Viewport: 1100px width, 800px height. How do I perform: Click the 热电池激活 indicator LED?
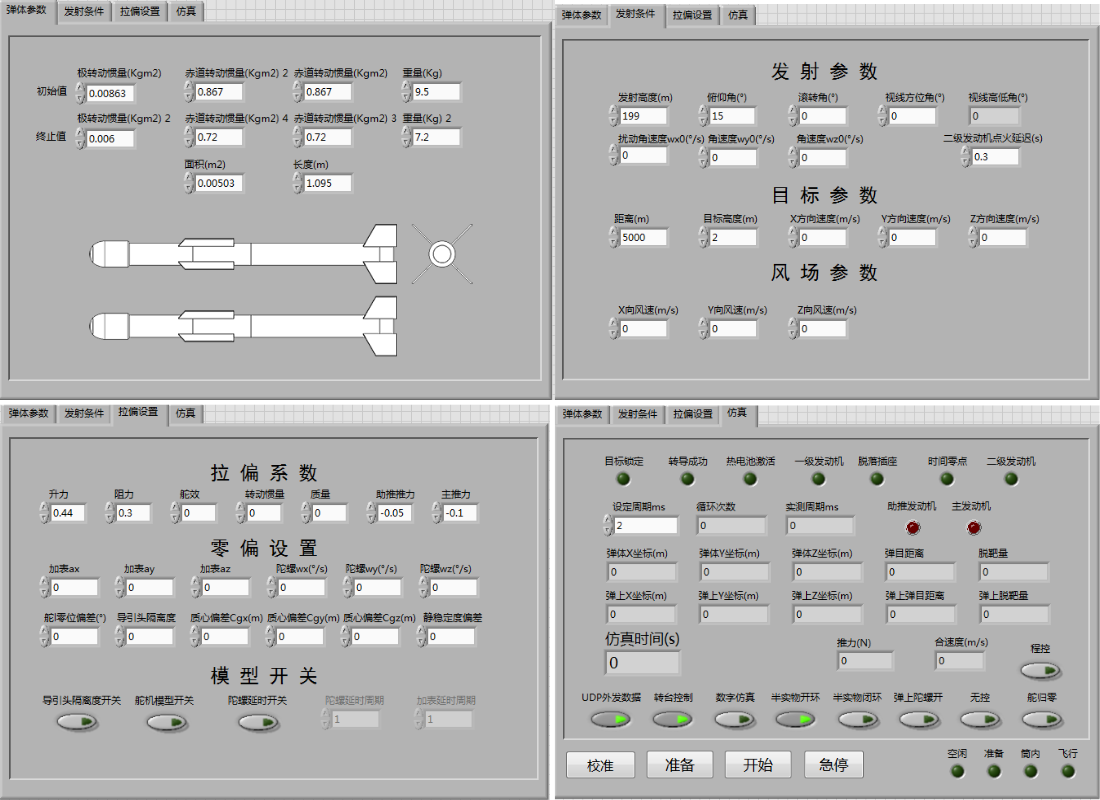pyautogui.click(x=750, y=479)
